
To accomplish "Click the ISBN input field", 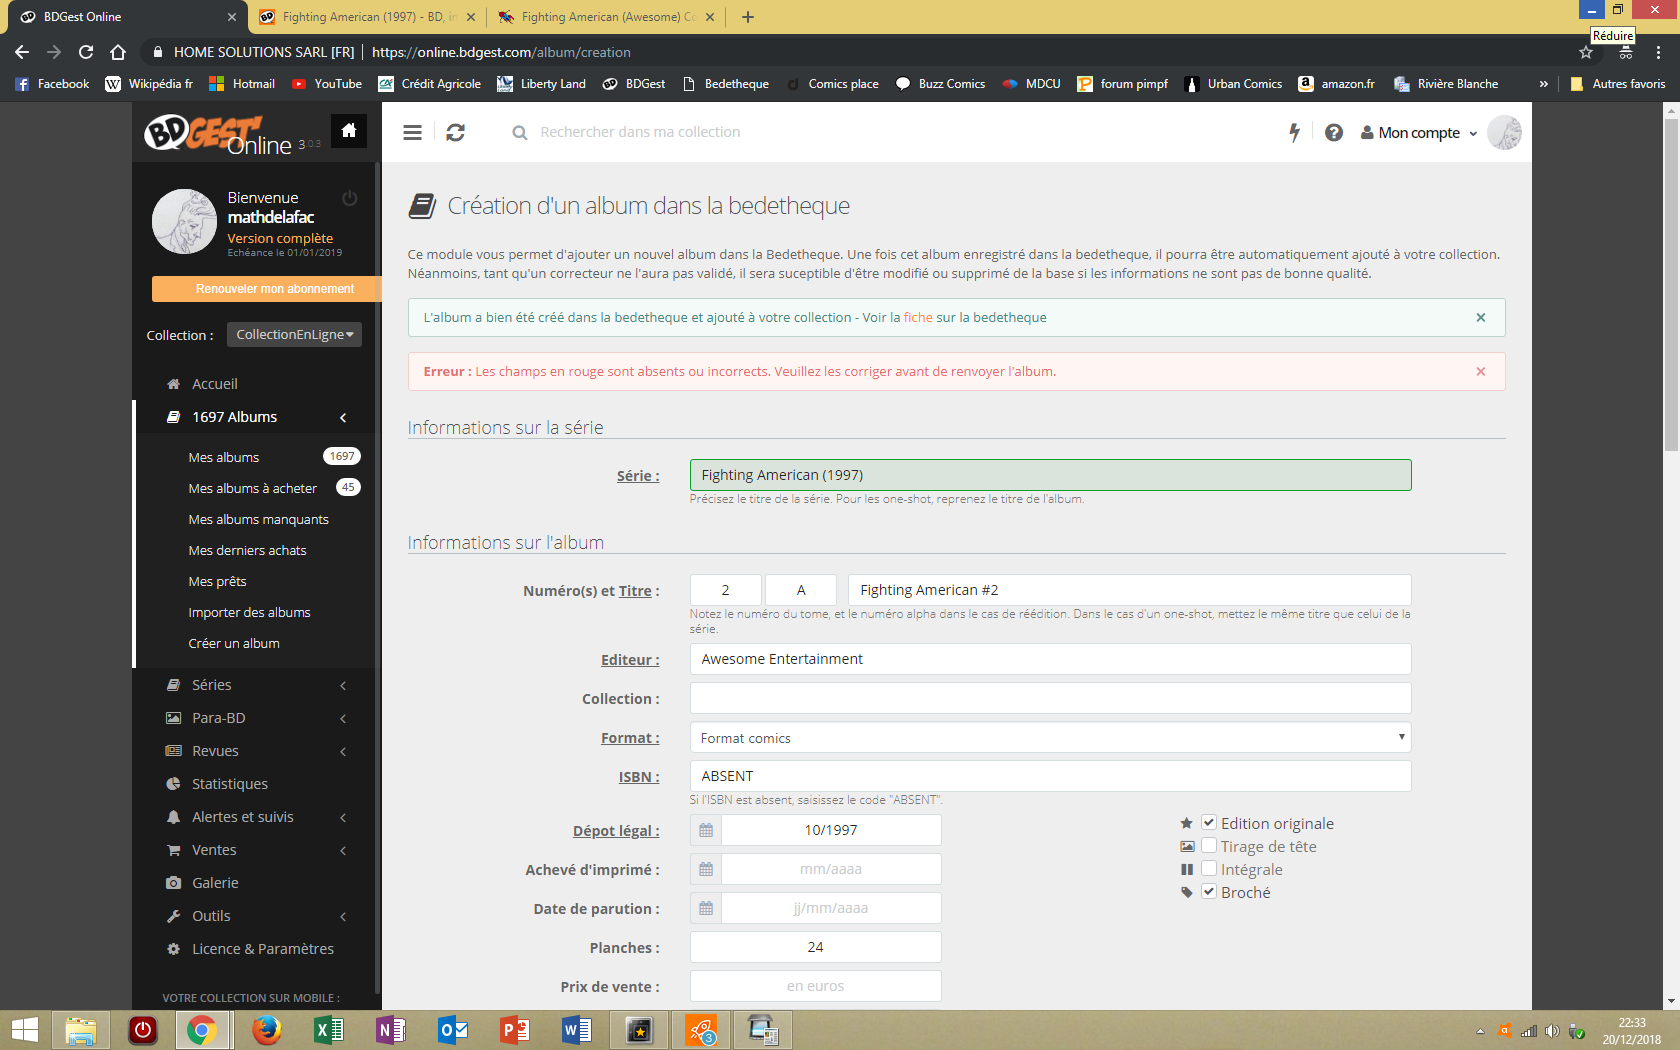I will (1050, 776).
